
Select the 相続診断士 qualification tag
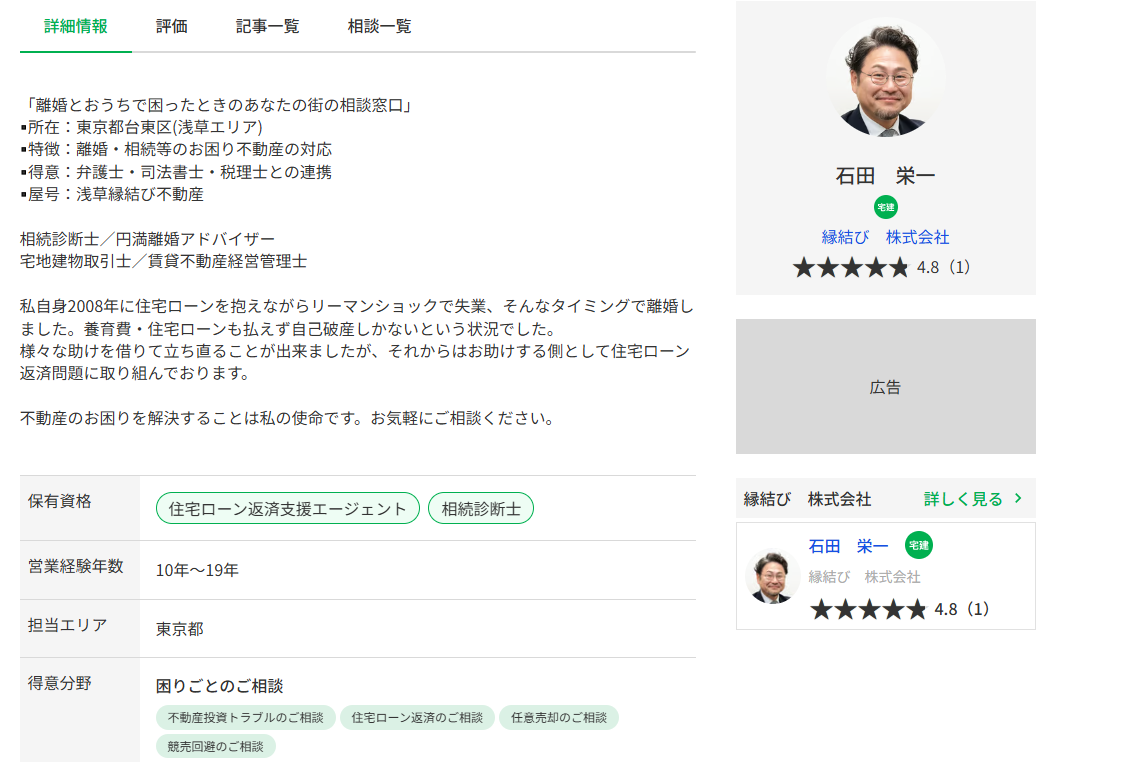pyautogui.click(x=481, y=508)
